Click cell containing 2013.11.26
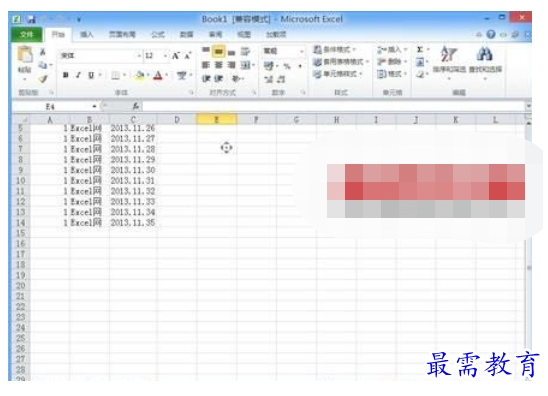Image resolution: width=548 pixels, height=396 pixels. (x=133, y=128)
